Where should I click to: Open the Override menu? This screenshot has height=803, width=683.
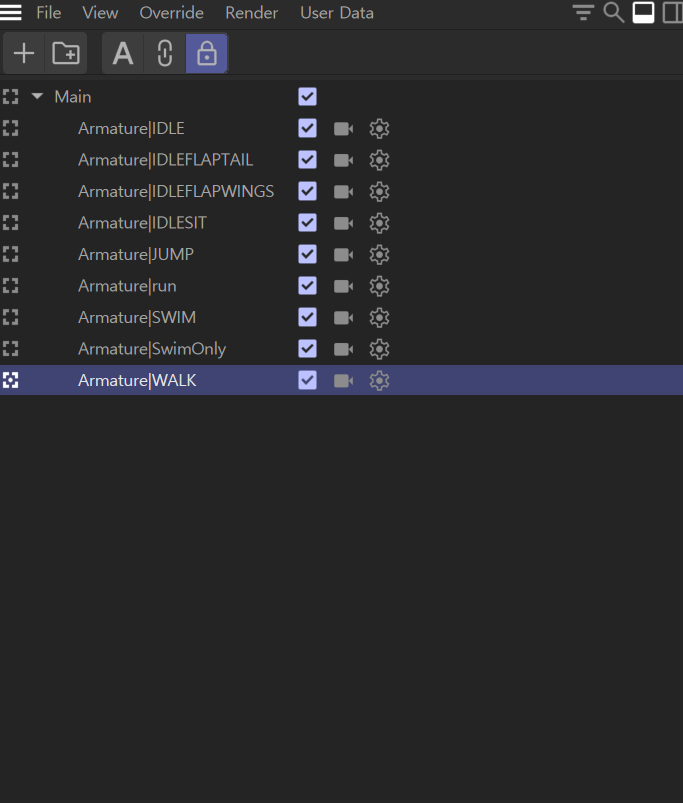(171, 13)
